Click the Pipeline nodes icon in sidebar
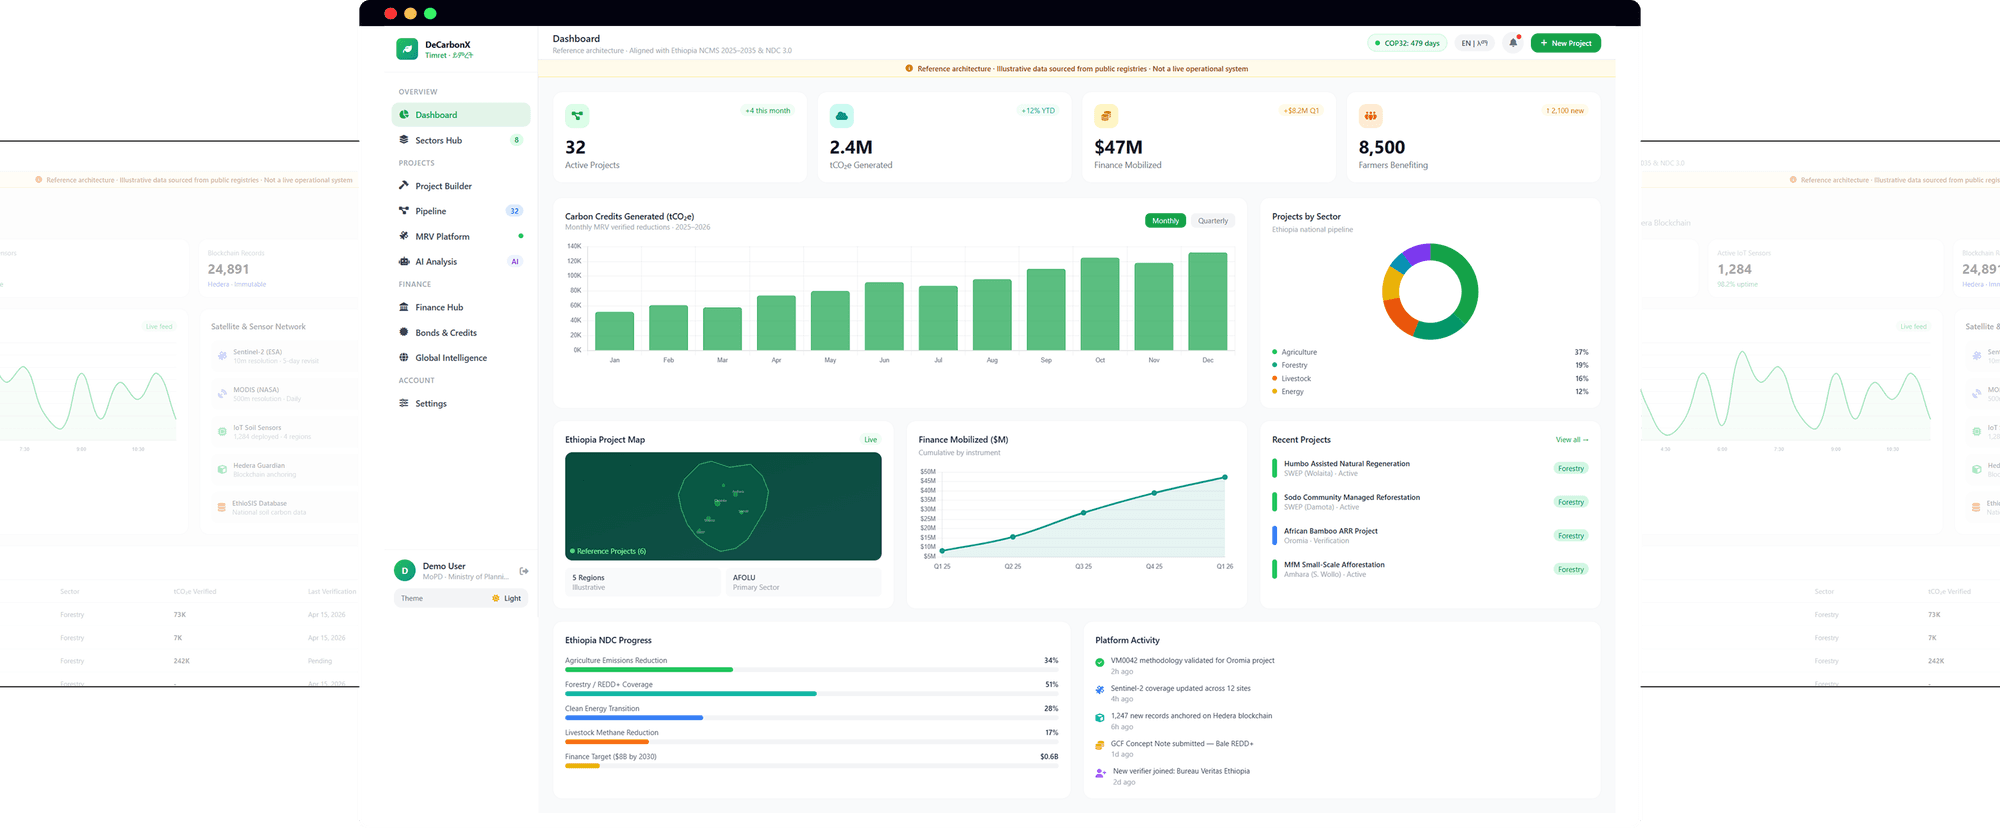Viewport: 2000px width, 828px height. (404, 211)
